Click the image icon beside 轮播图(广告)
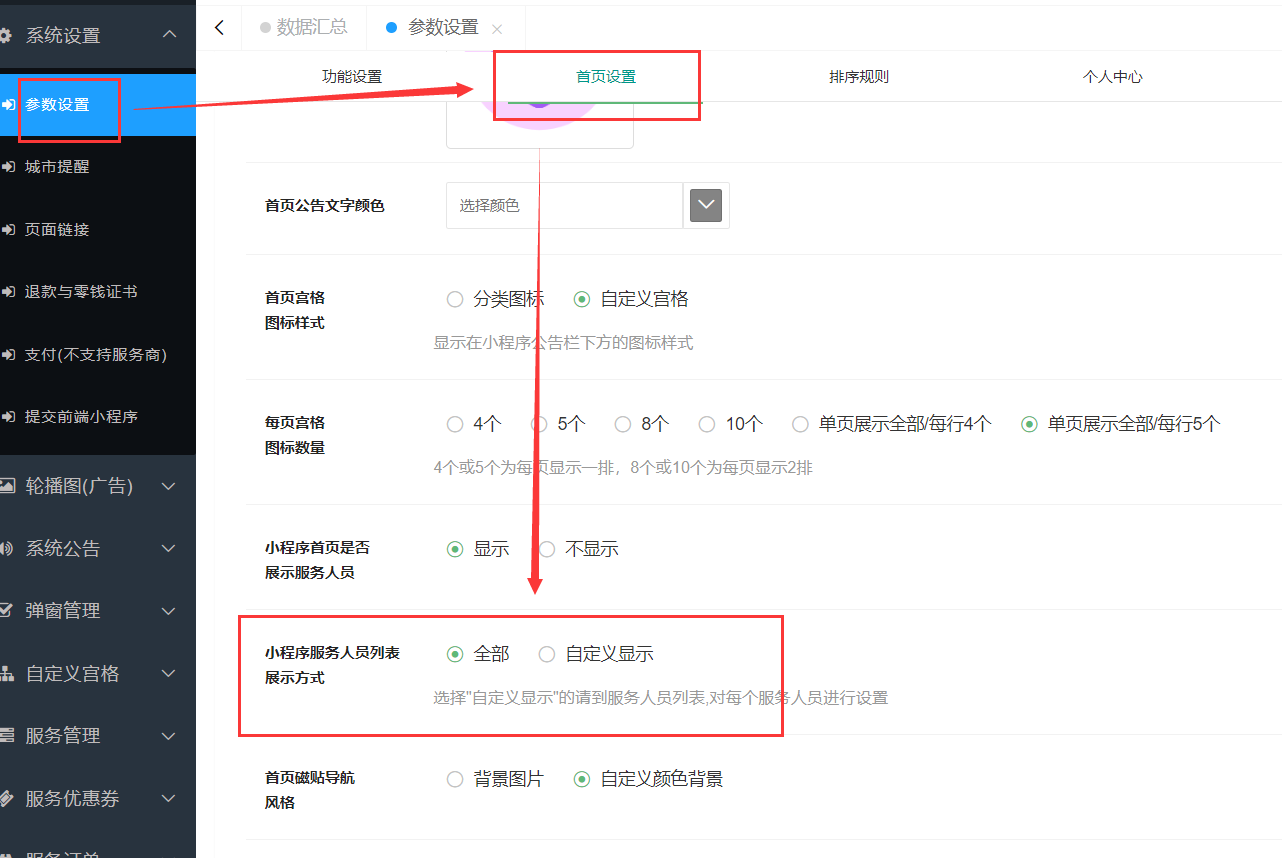 7,486
